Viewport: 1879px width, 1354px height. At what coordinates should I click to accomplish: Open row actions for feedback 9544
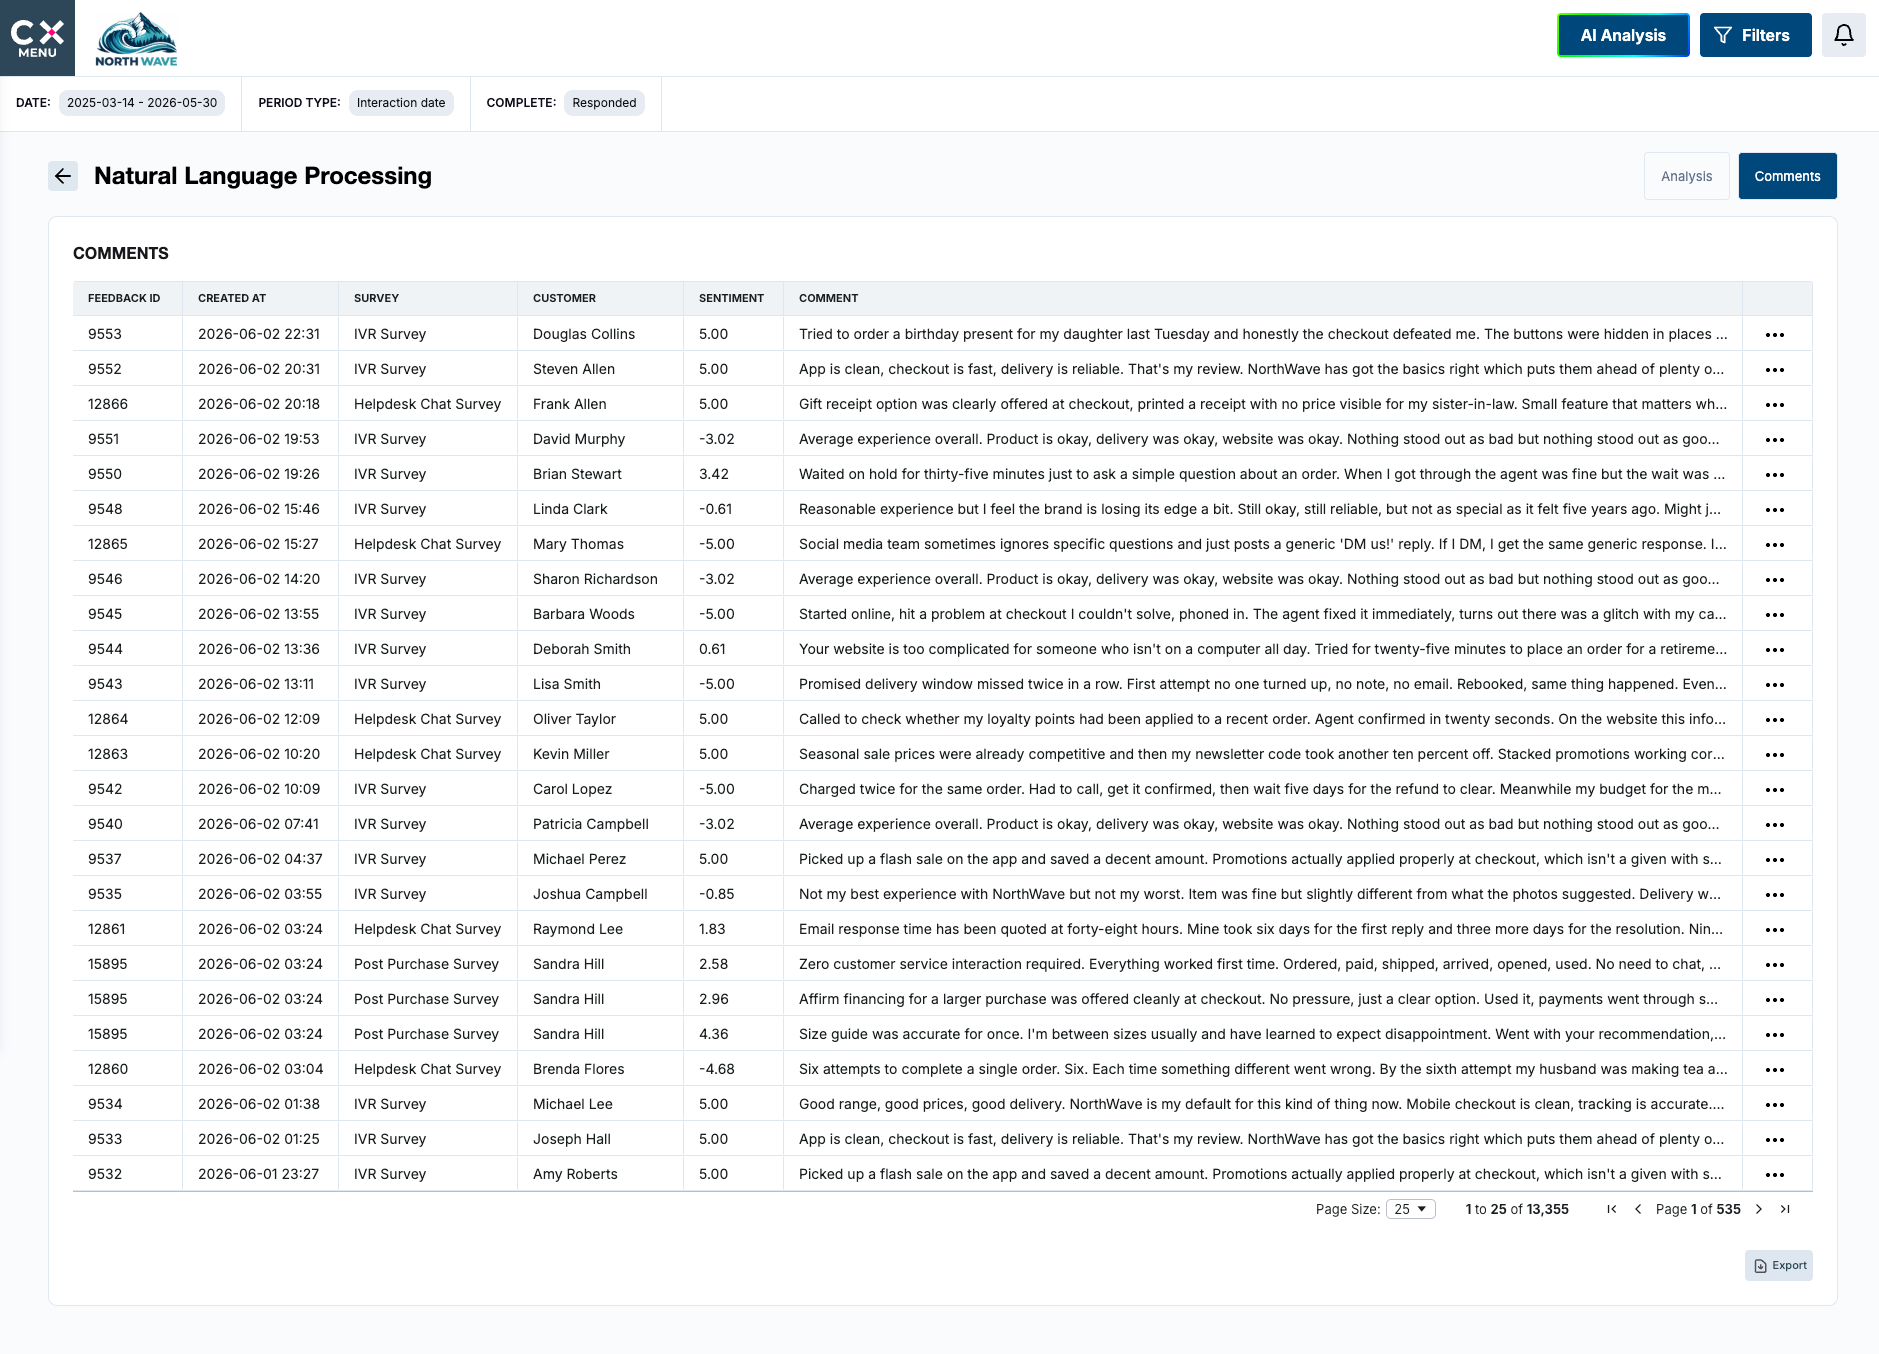(x=1775, y=650)
